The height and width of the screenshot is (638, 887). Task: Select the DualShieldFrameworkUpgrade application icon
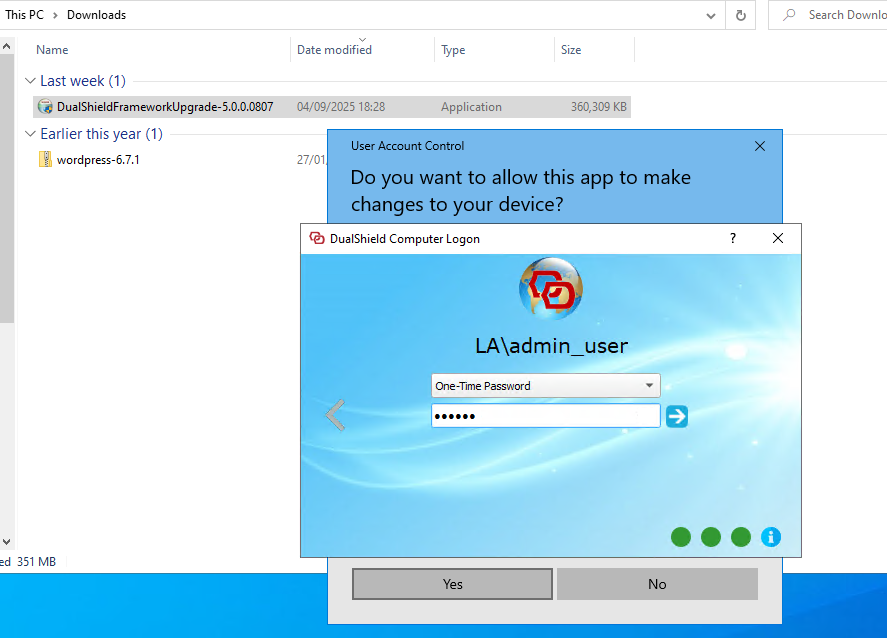(45, 107)
